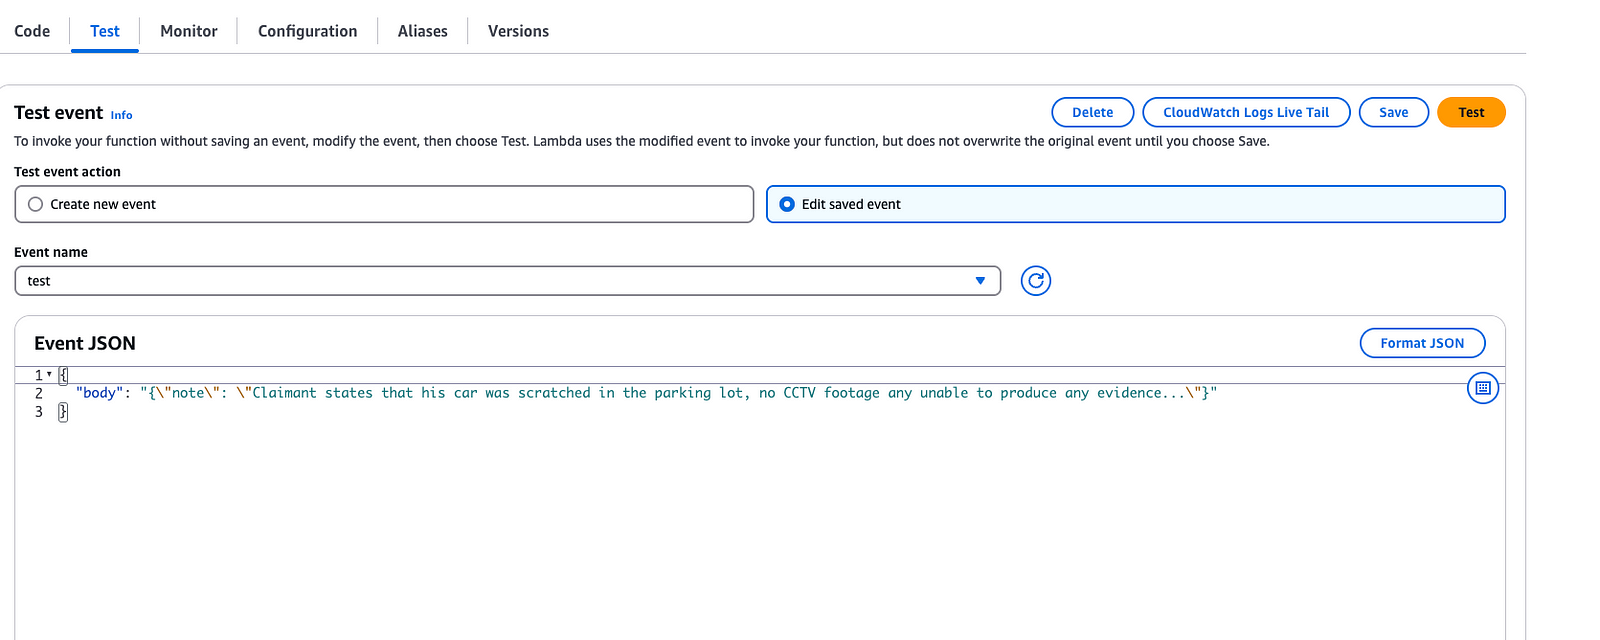Run the orange Test button
Viewport: 1600px width, 640px height.
pyautogui.click(x=1471, y=112)
